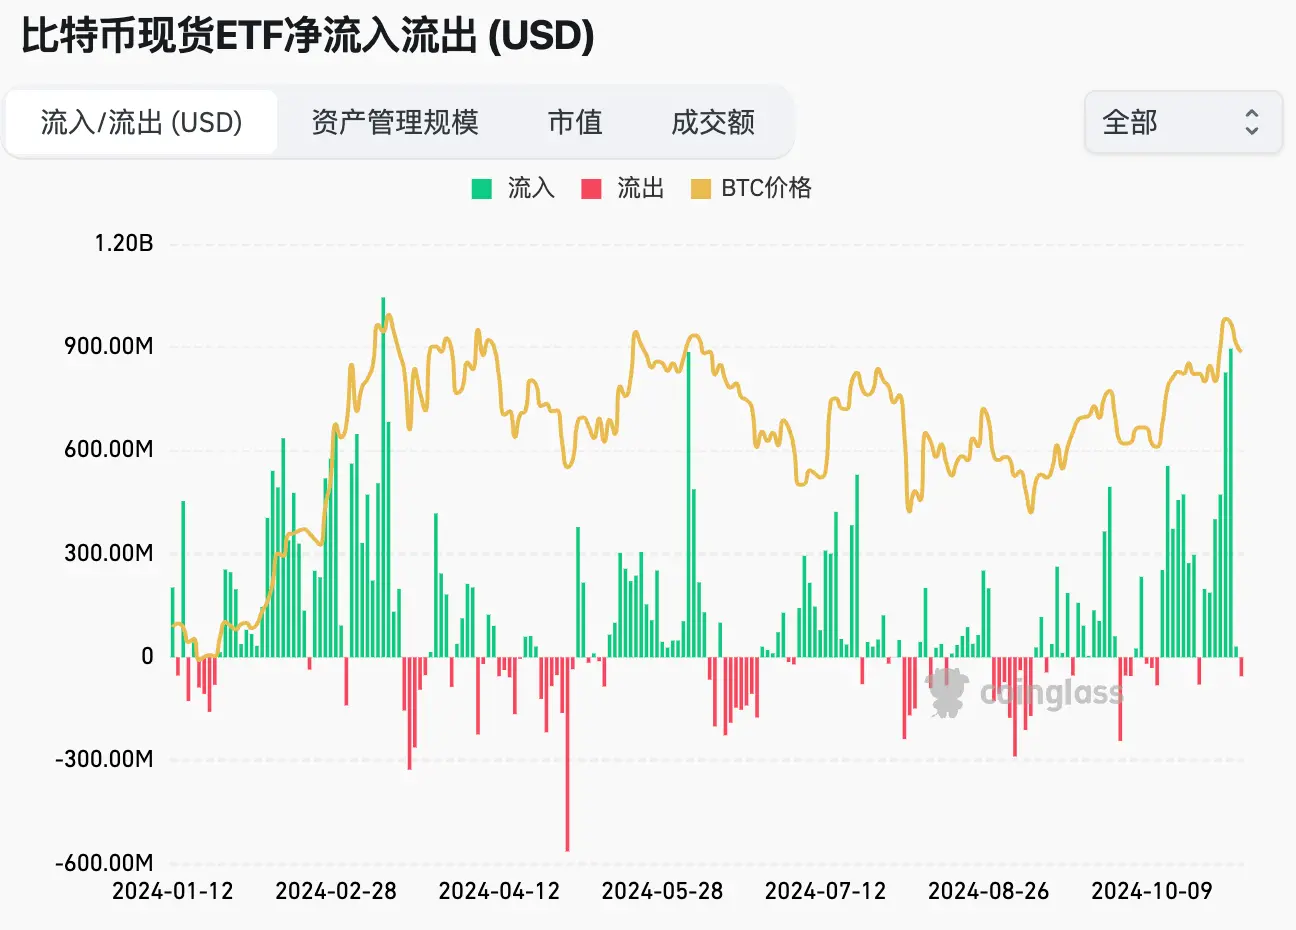Hide the BTC价格 line via legend label
This screenshot has width=1296, height=930.
(766, 188)
